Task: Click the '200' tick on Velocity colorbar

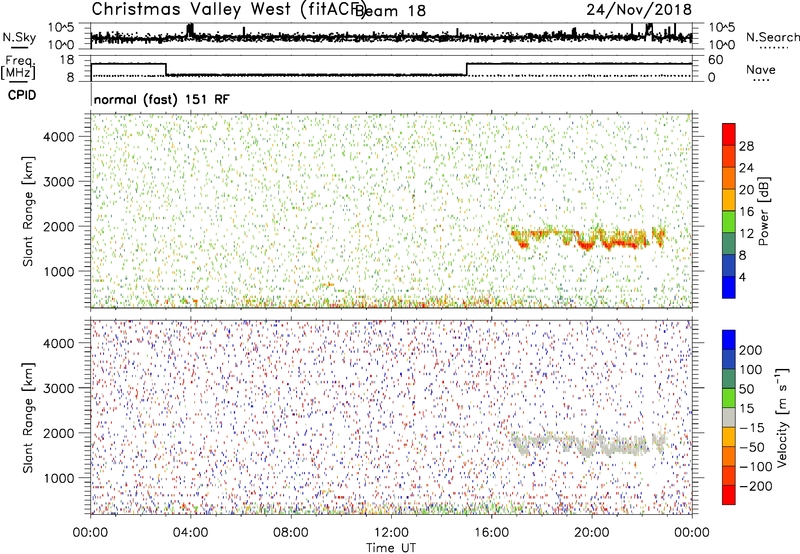Action: click(751, 350)
